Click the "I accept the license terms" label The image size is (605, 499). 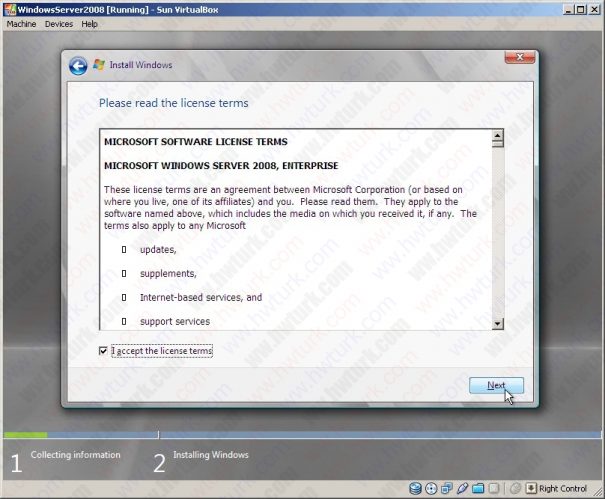point(162,351)
